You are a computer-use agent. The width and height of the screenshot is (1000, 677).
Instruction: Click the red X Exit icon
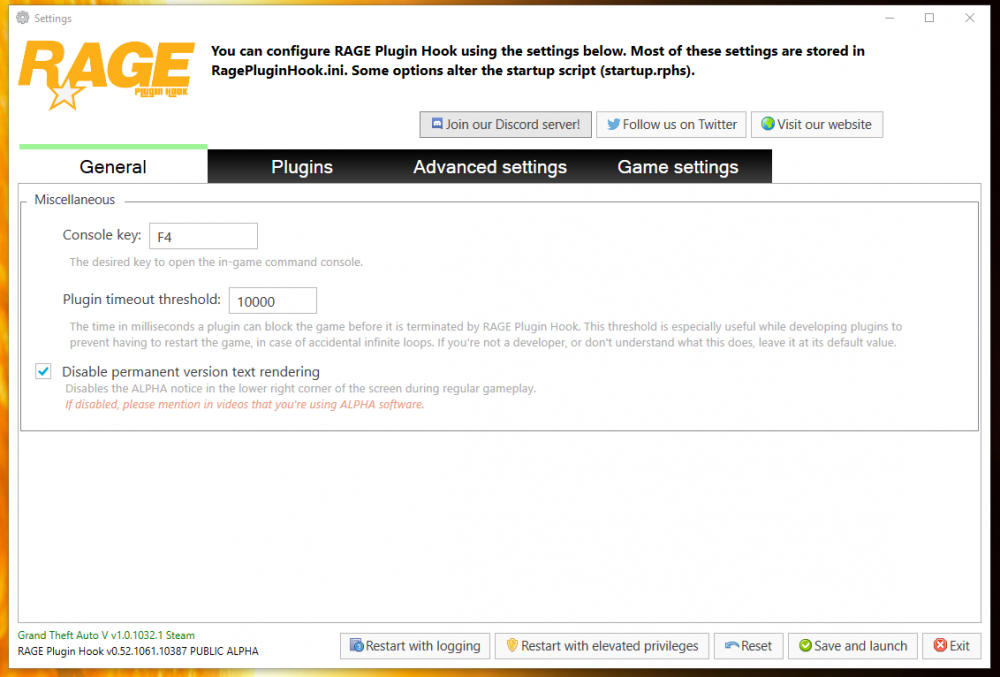click(940, 645)
